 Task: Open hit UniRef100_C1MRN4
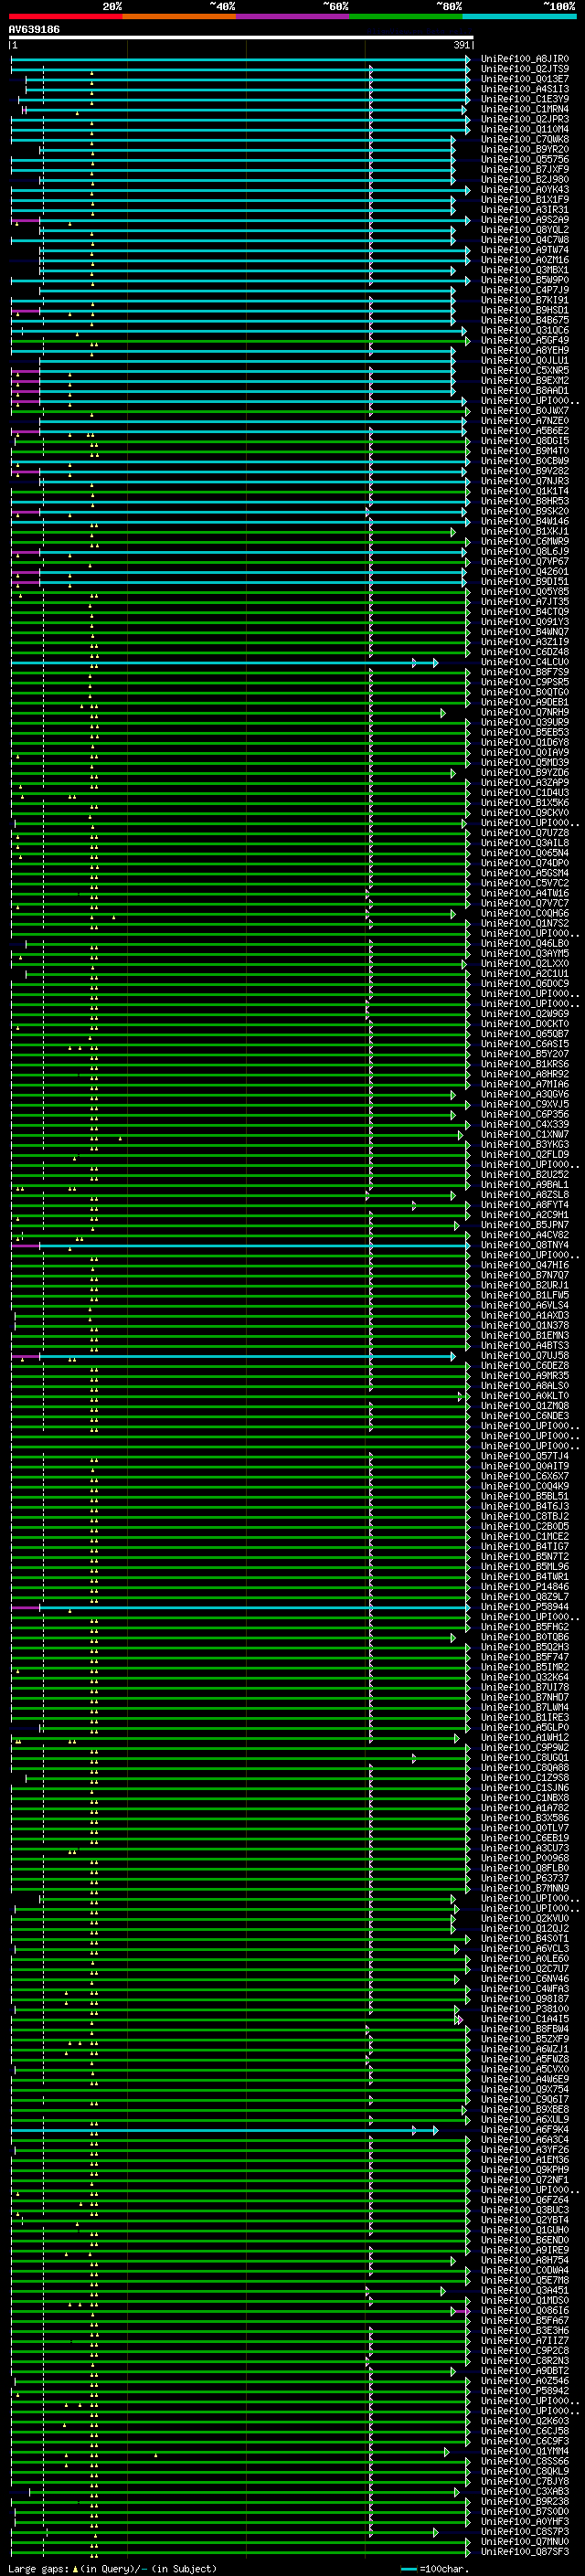click(x=524, y=109)
